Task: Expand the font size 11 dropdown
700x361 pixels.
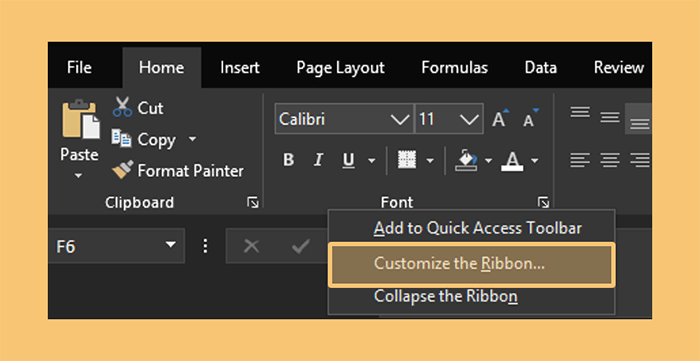Action: [469, 119]
